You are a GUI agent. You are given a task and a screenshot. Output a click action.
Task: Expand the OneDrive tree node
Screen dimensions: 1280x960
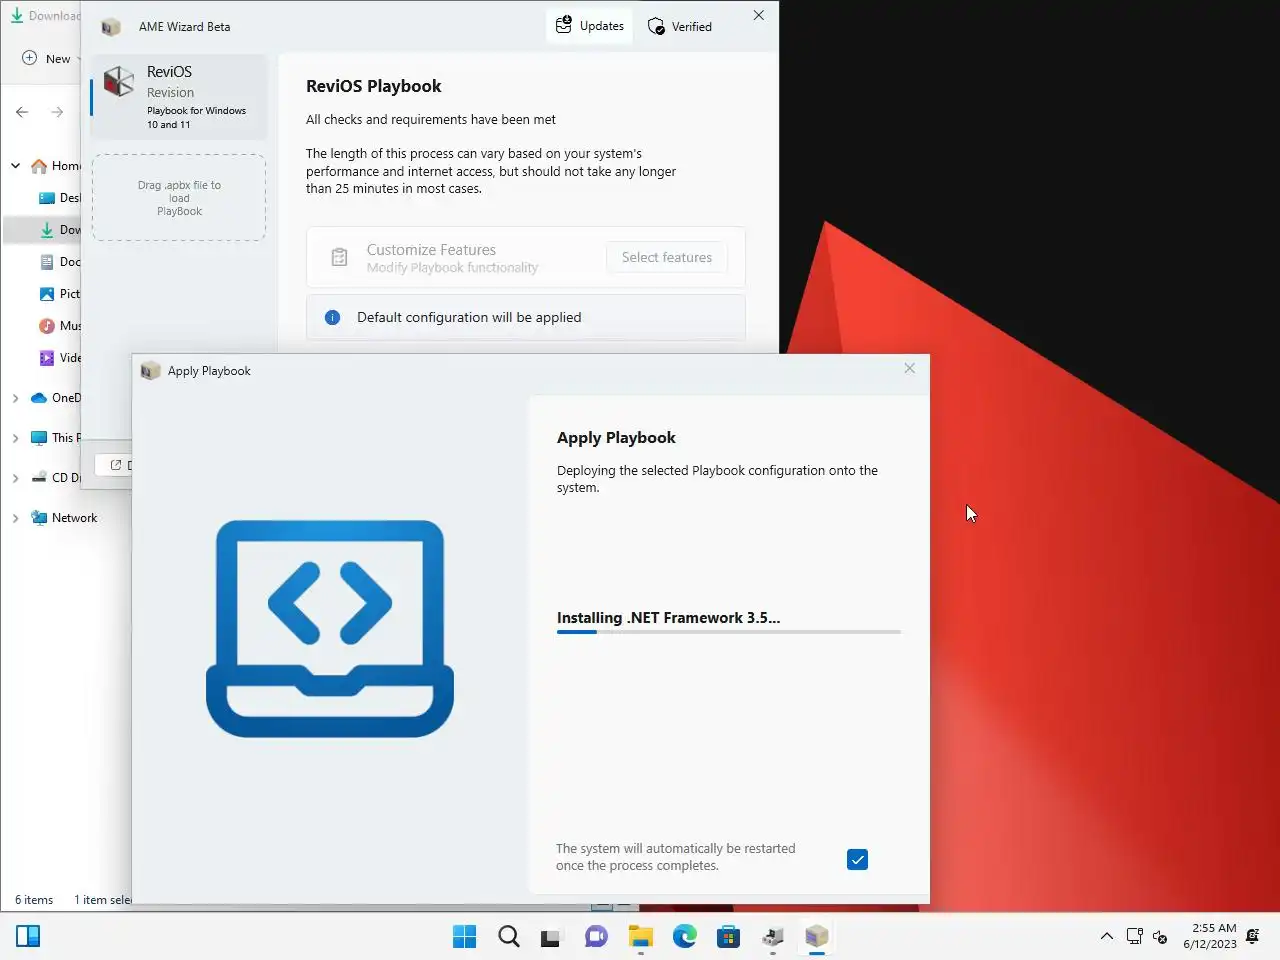pos(15,398)
